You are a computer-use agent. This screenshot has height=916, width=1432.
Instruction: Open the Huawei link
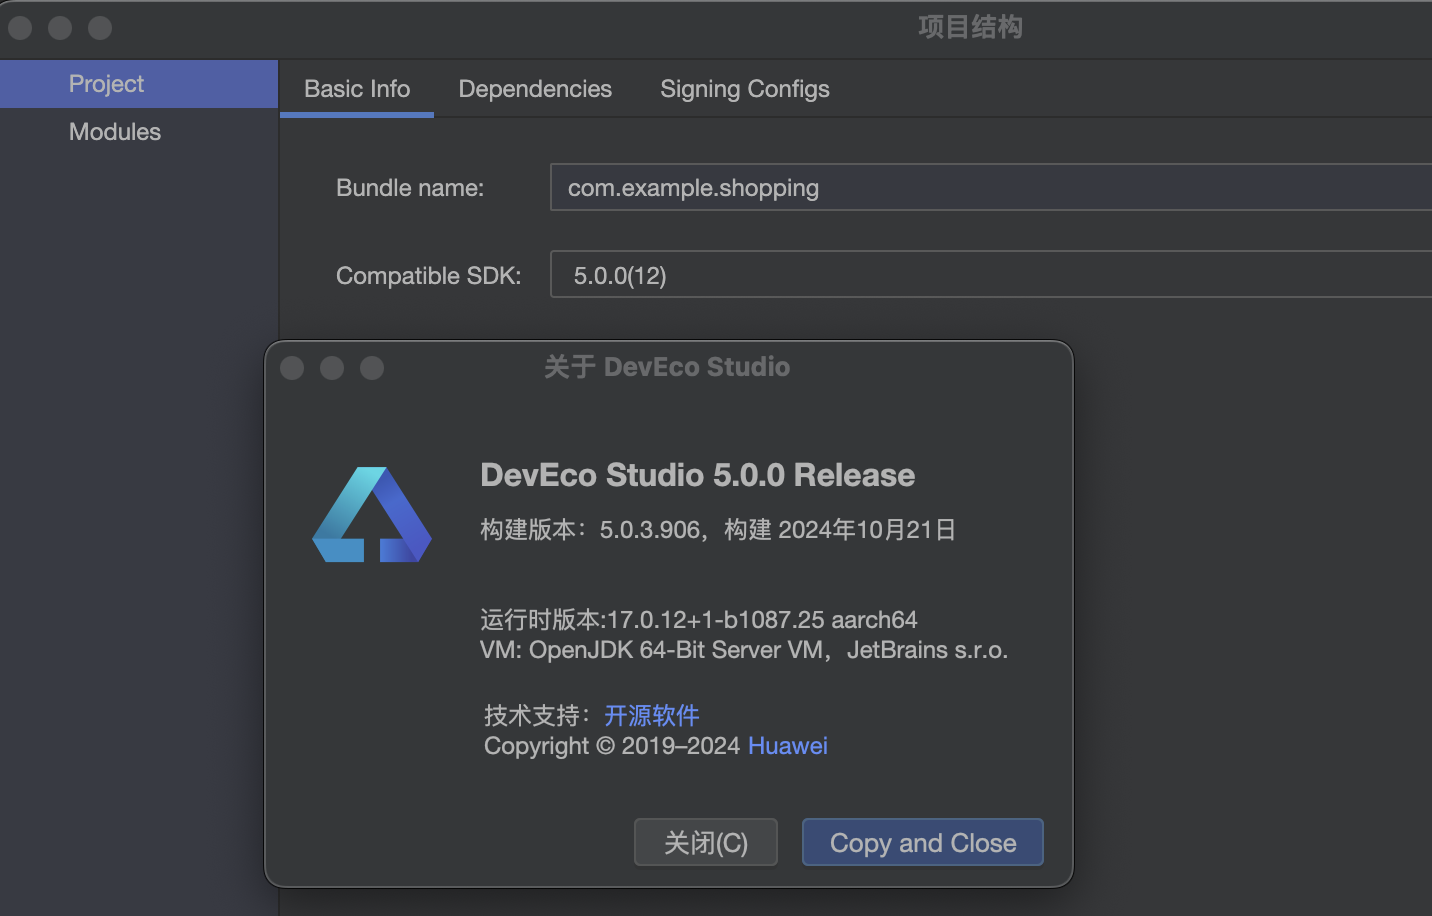pos(788,746)
